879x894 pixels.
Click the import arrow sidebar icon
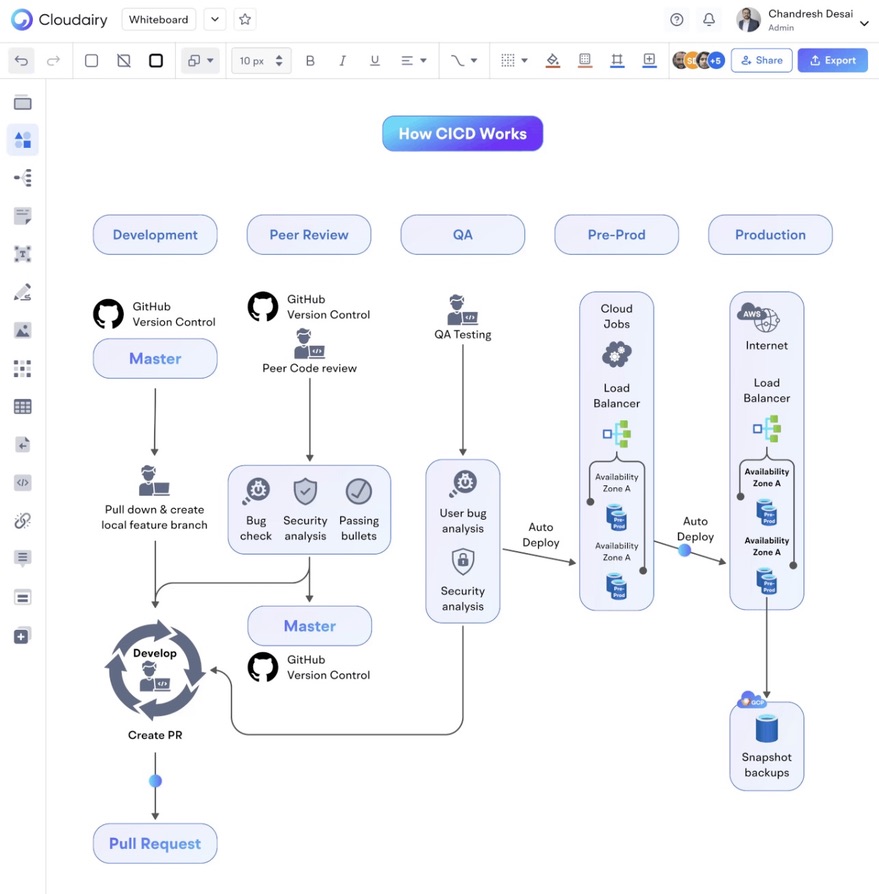[x=23, y=445]
